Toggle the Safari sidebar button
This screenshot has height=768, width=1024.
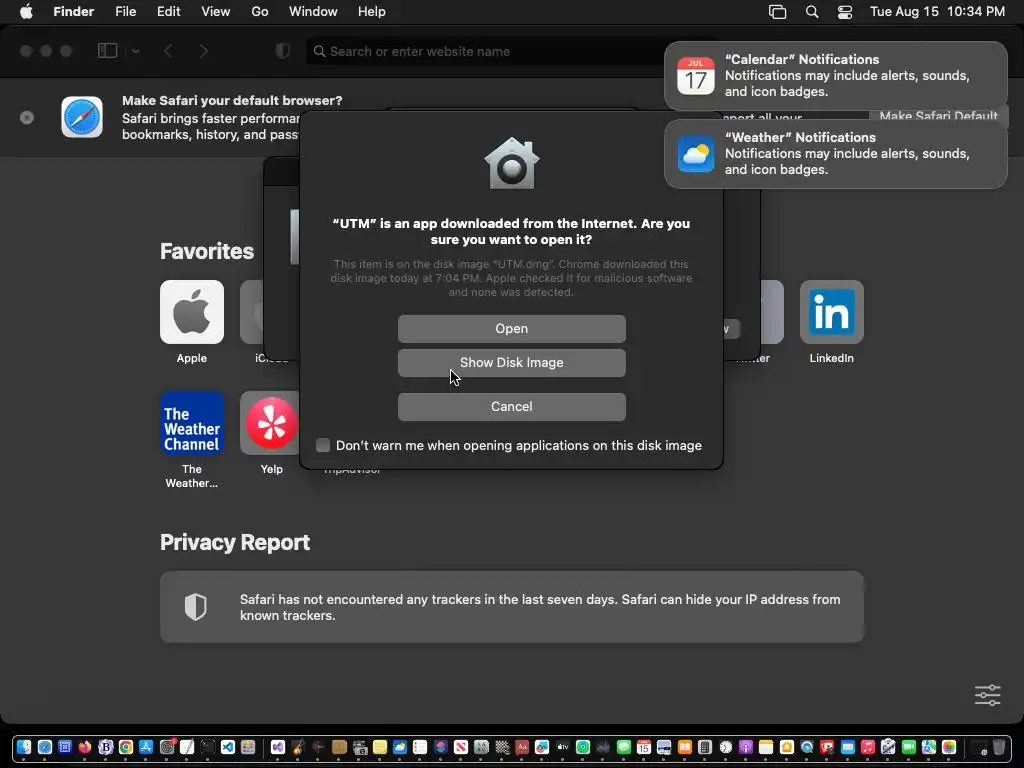coord(107,51)
